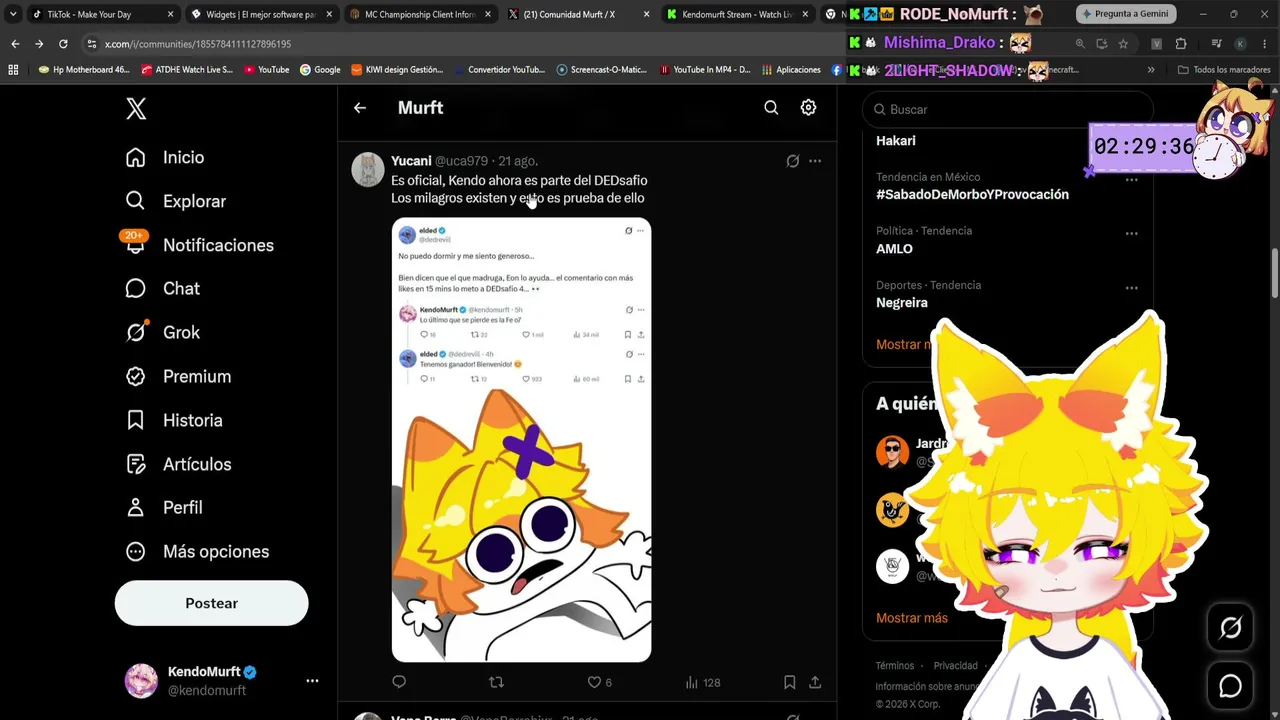Image resolution: width=1280 pixels, height=720 pixels.
Task: Open the floating Grok button
Action: tap(1230, 628)
